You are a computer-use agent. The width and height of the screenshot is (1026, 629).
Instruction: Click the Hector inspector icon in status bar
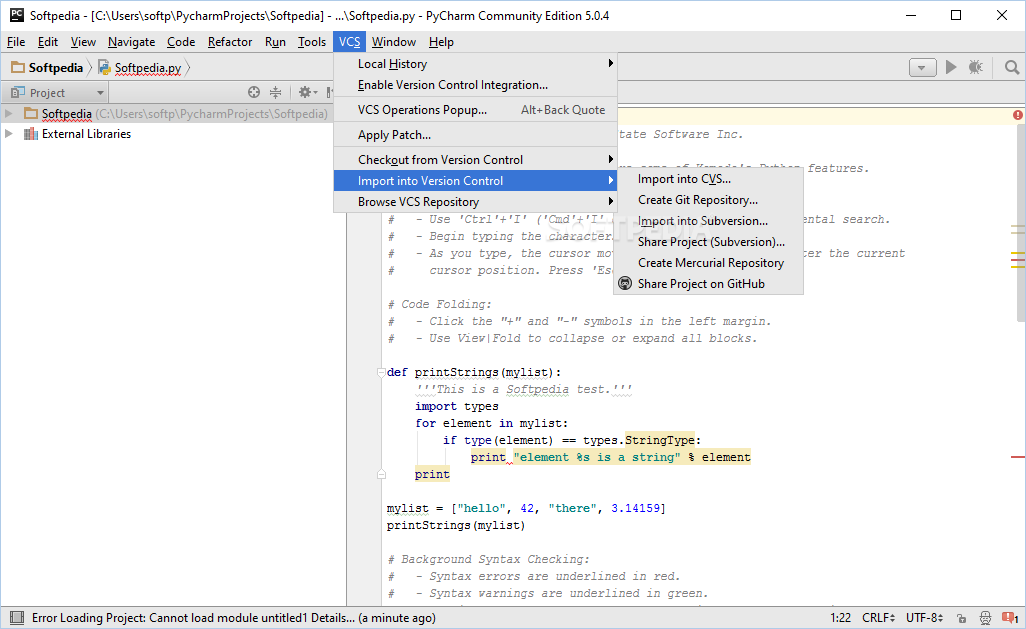coord(985,618)
